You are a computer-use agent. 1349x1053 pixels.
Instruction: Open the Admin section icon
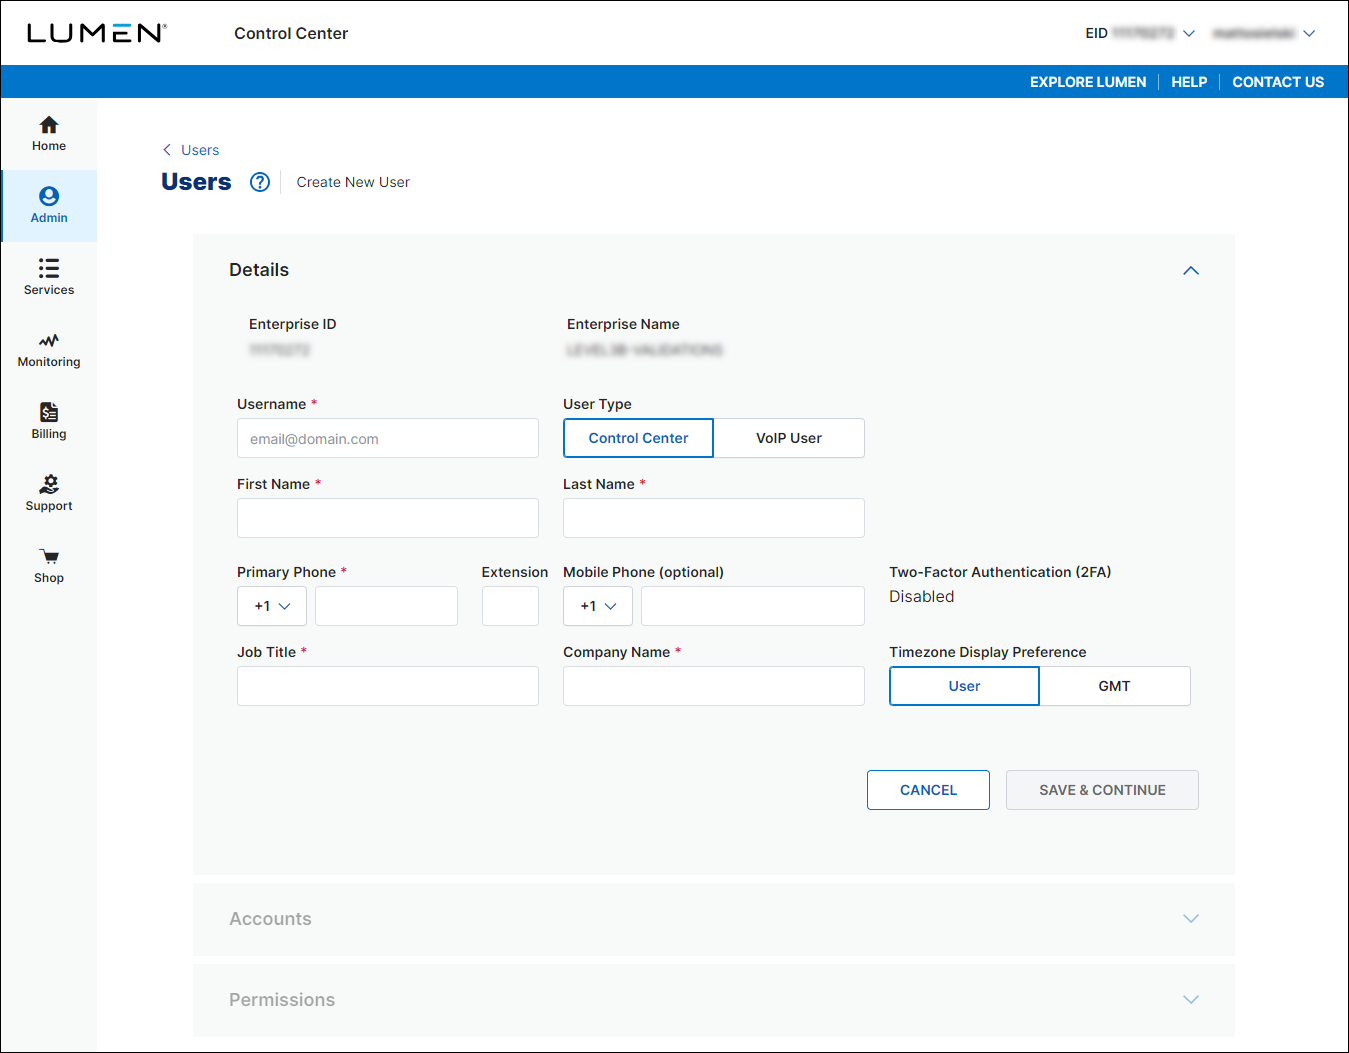49,196
